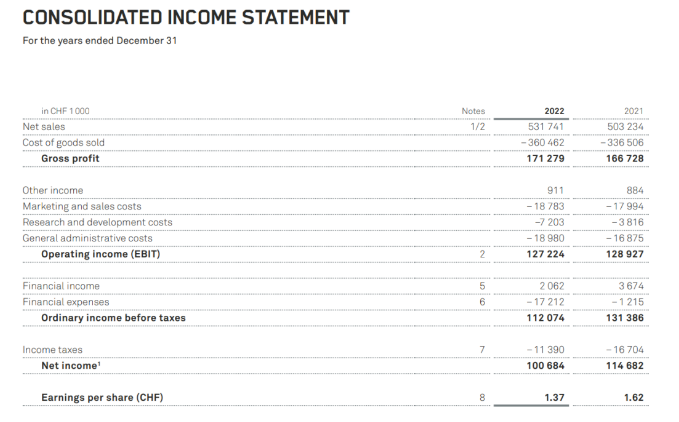679x422 pixels.
Task: Open note 5 for Financial income
Action: coord(481,286)
